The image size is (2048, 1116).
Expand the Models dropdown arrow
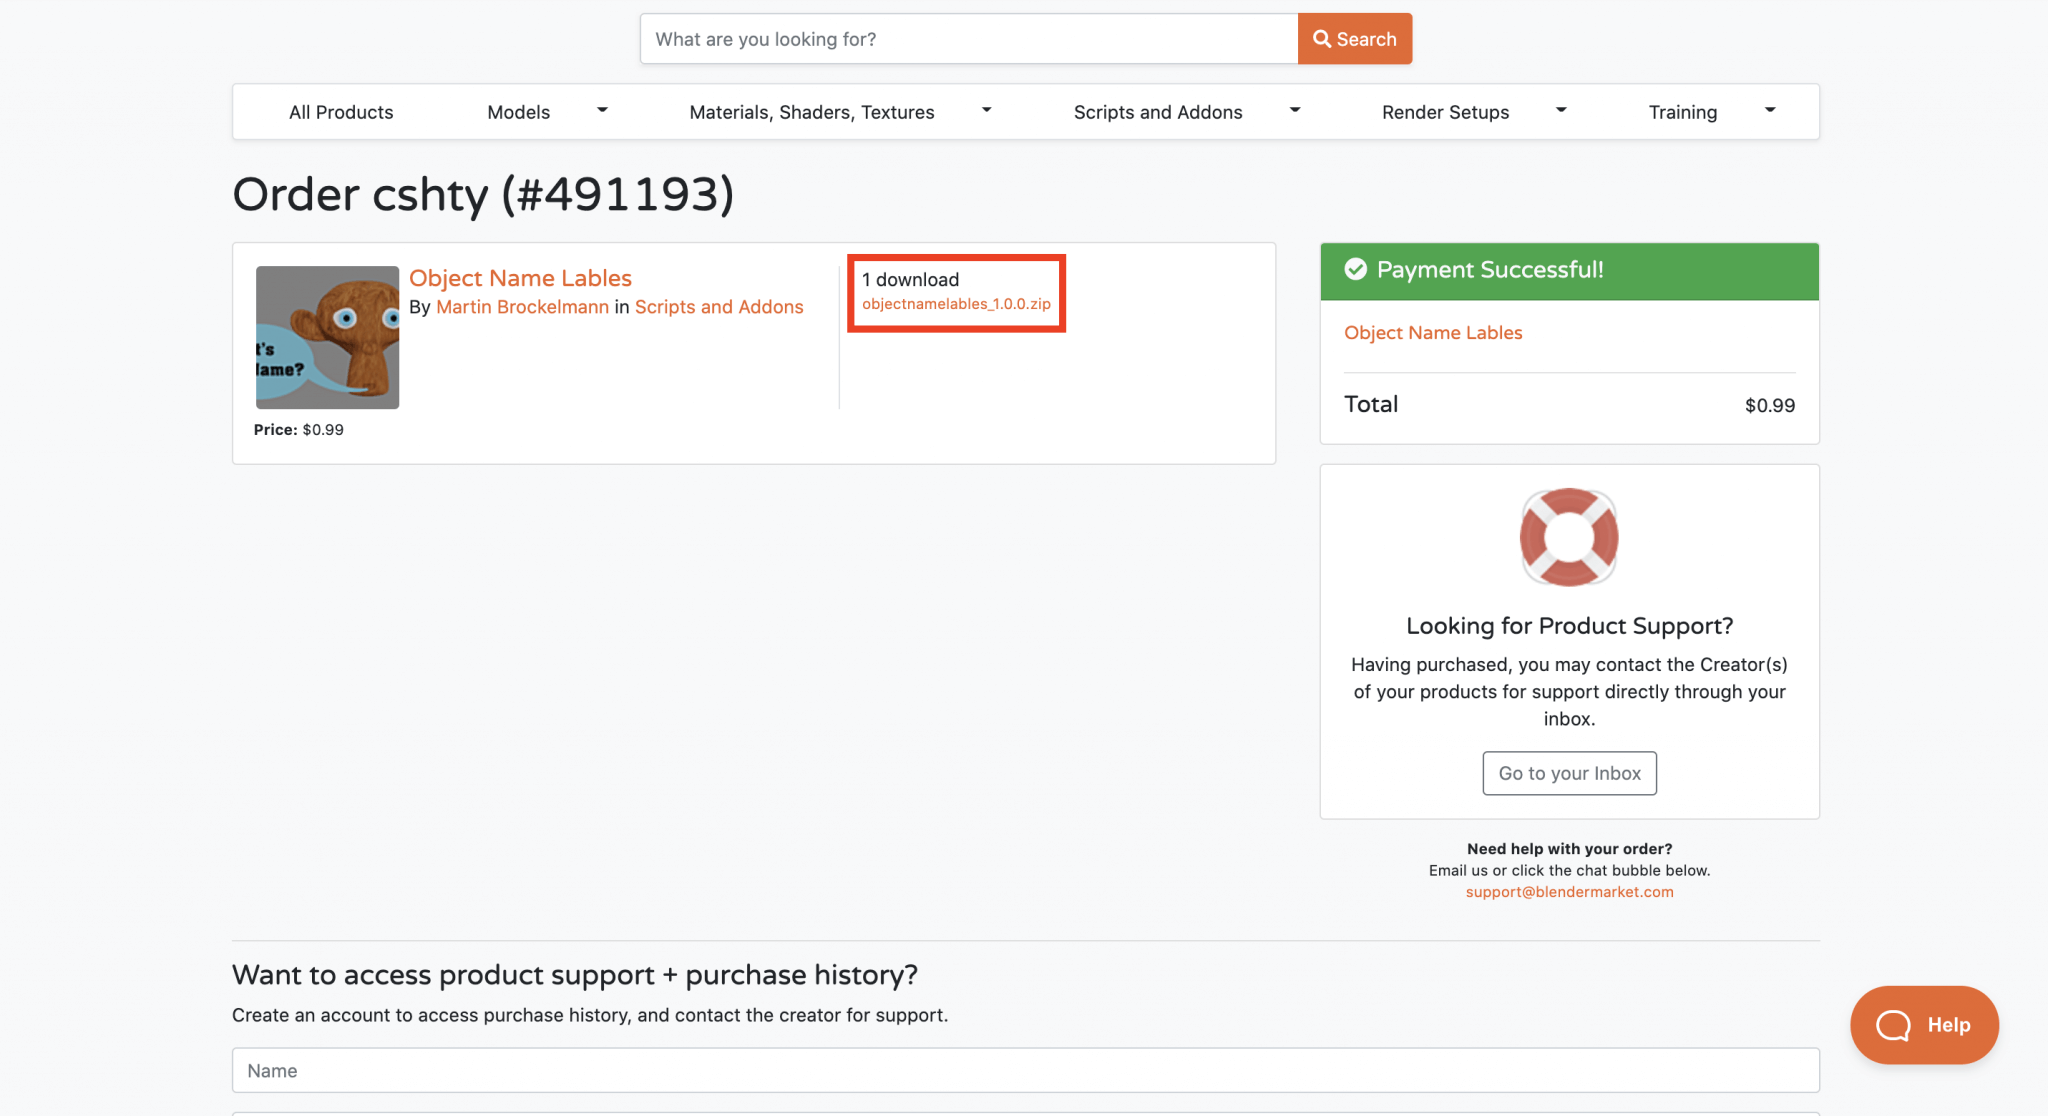pyautogui.click(x=602, y=111)
